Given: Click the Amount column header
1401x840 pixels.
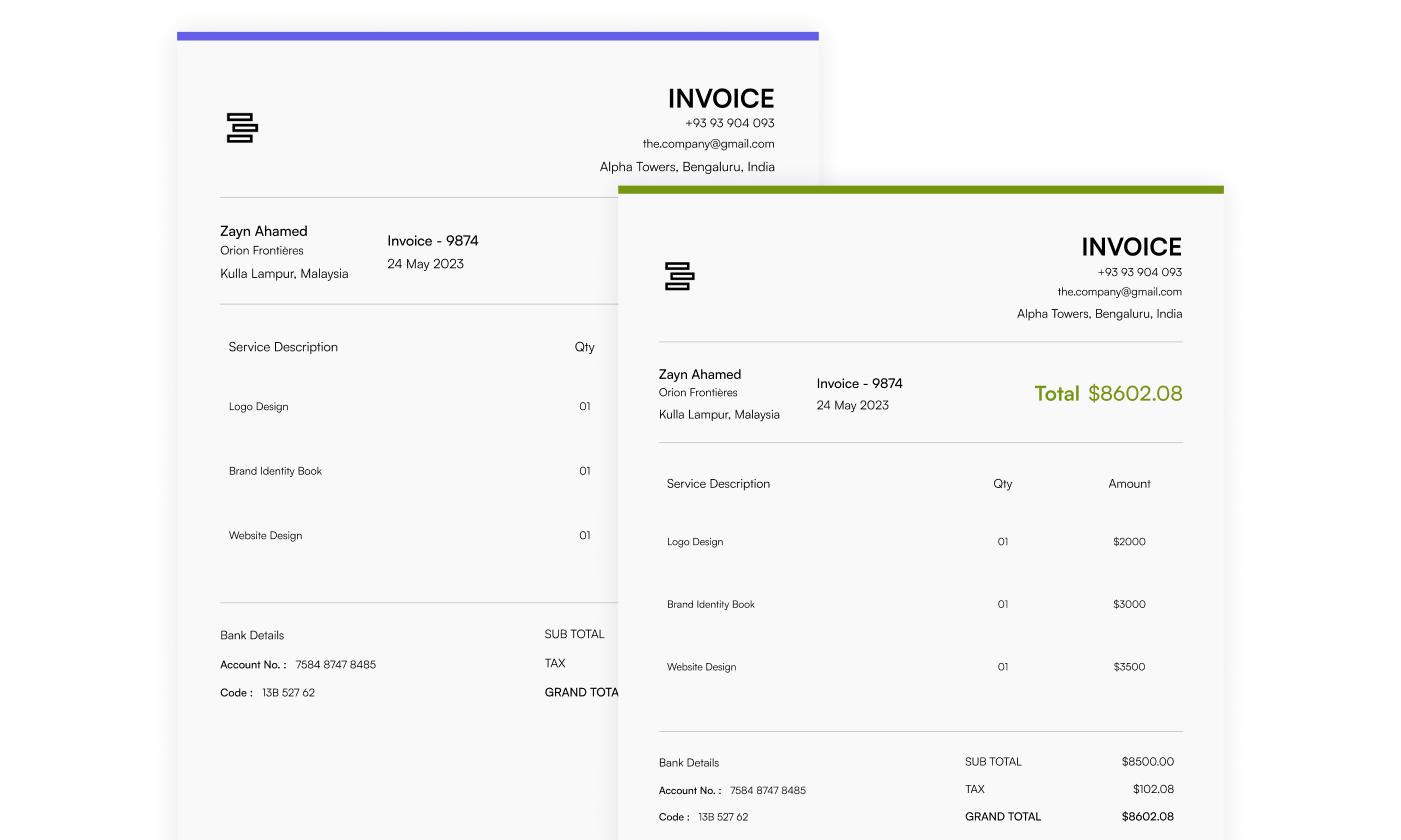Looking at the screenshot, I should (x=1129, y=484).
